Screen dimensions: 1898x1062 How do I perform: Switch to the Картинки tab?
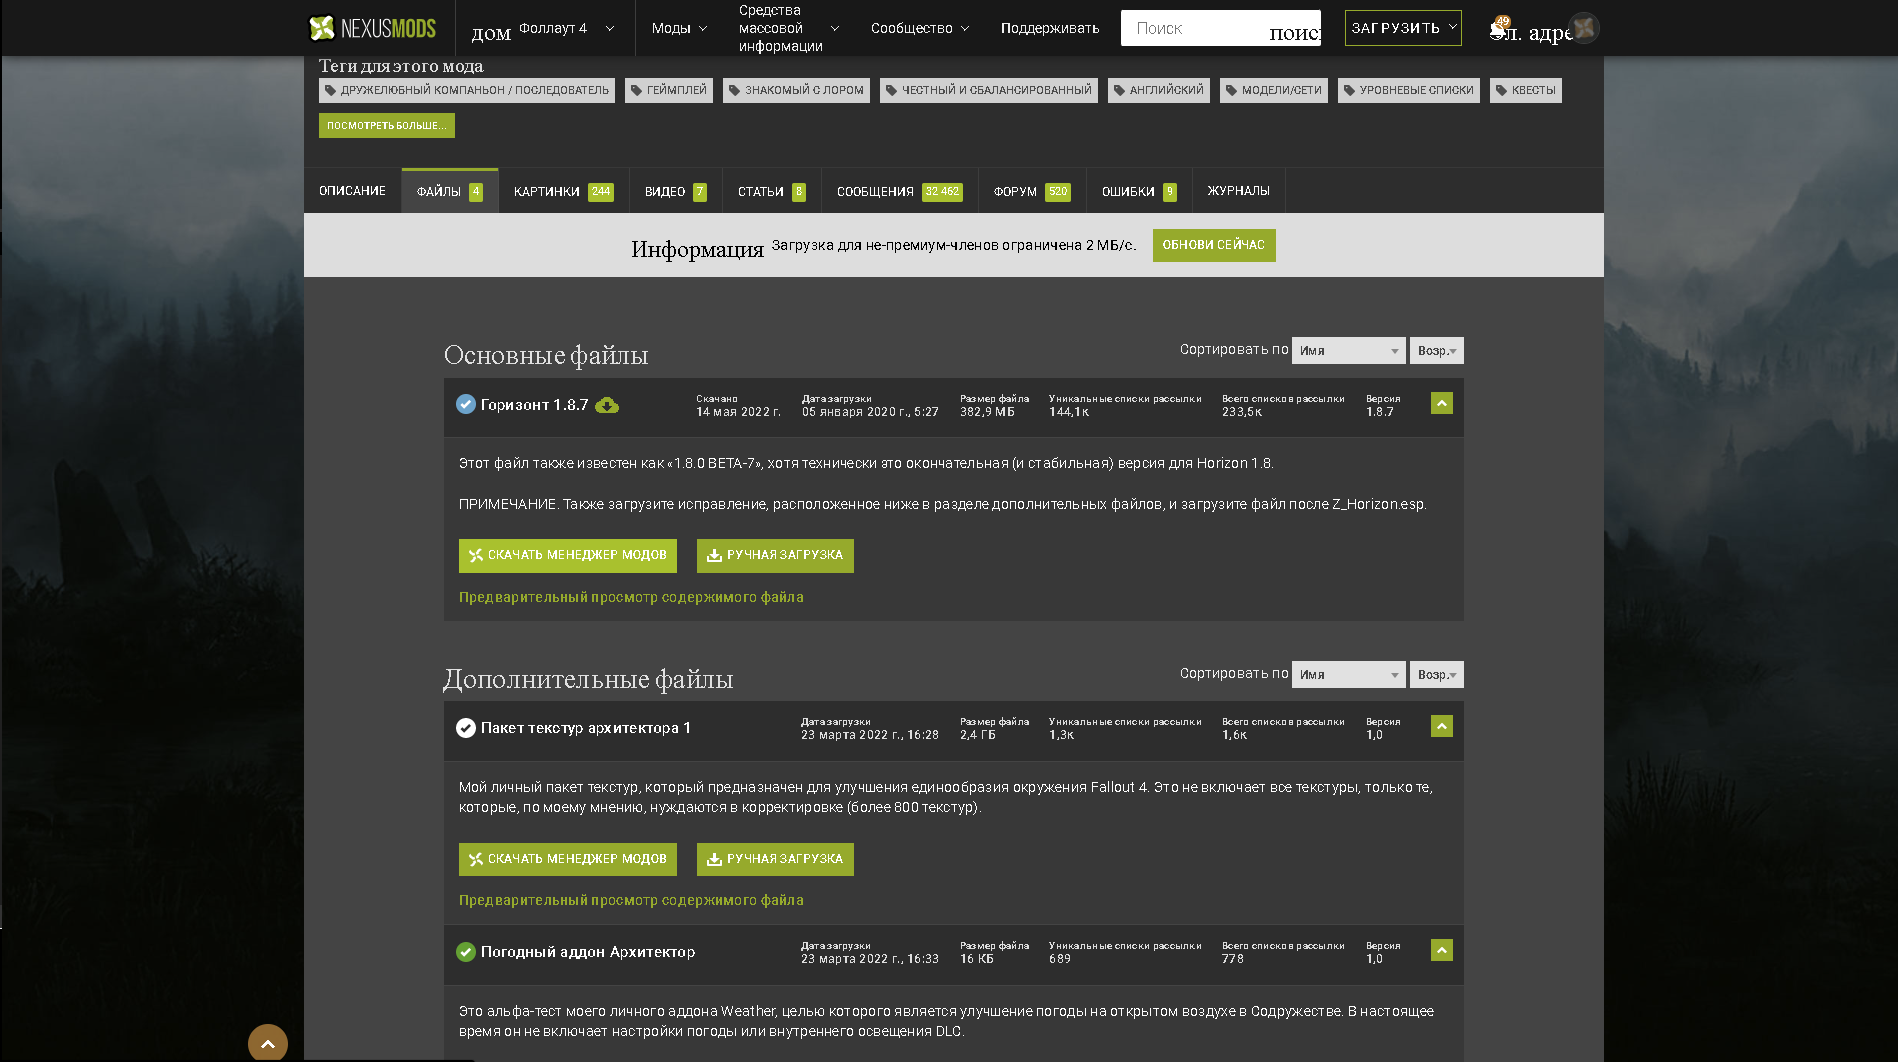coord(563,191)
